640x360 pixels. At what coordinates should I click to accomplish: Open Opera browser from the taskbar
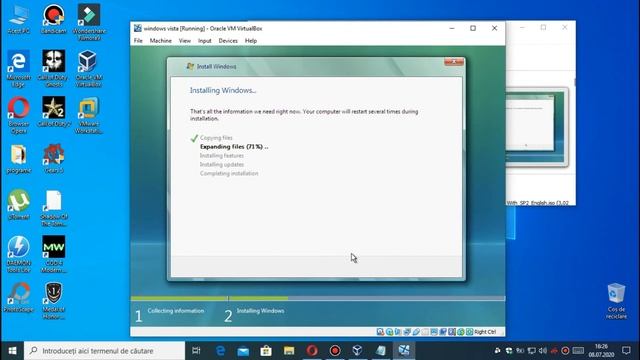click(312, 351)
